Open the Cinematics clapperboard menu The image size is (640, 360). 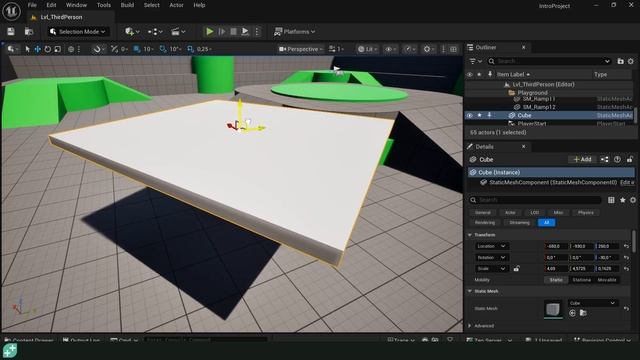(178, 31)
